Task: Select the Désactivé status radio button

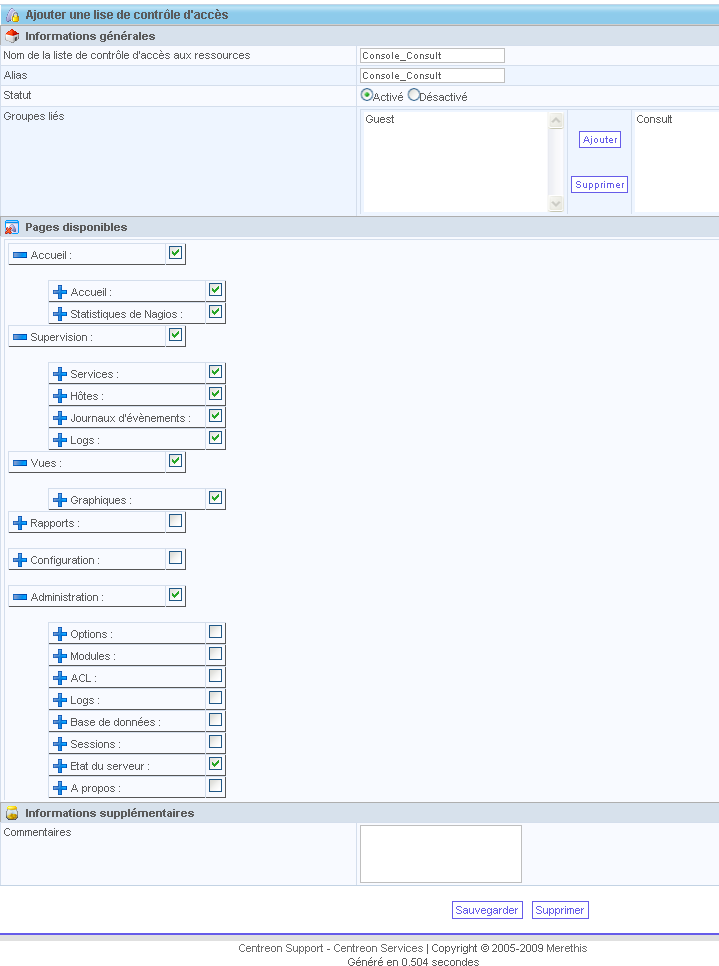Action: point(414,96)
